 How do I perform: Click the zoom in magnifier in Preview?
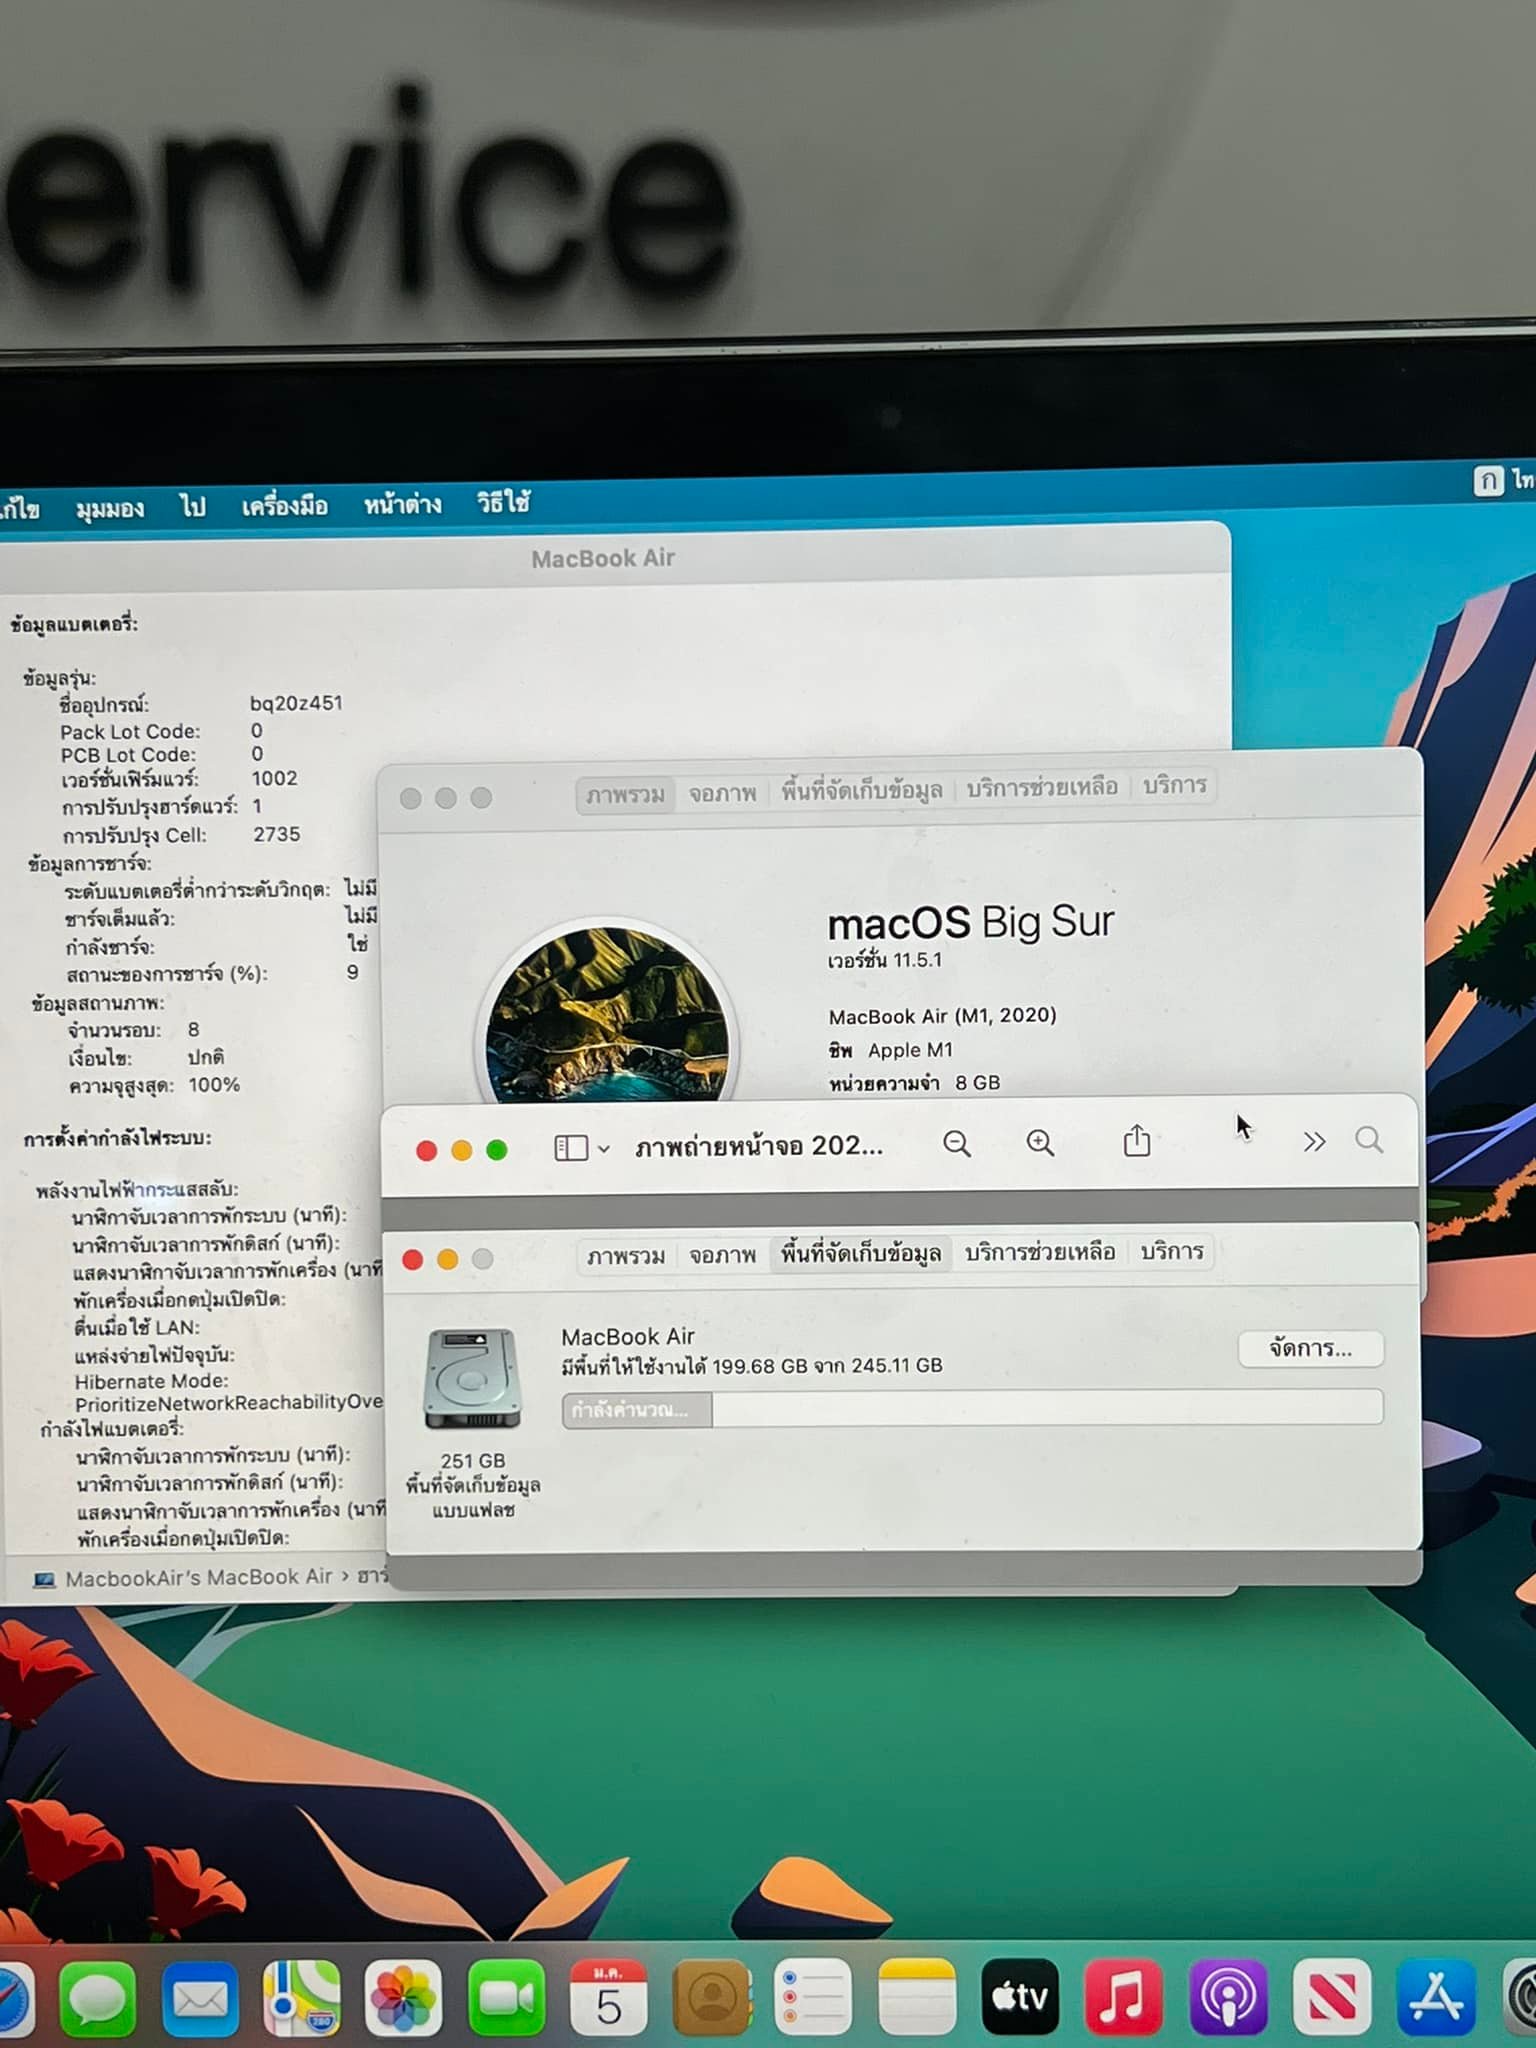(1040, 1143)
